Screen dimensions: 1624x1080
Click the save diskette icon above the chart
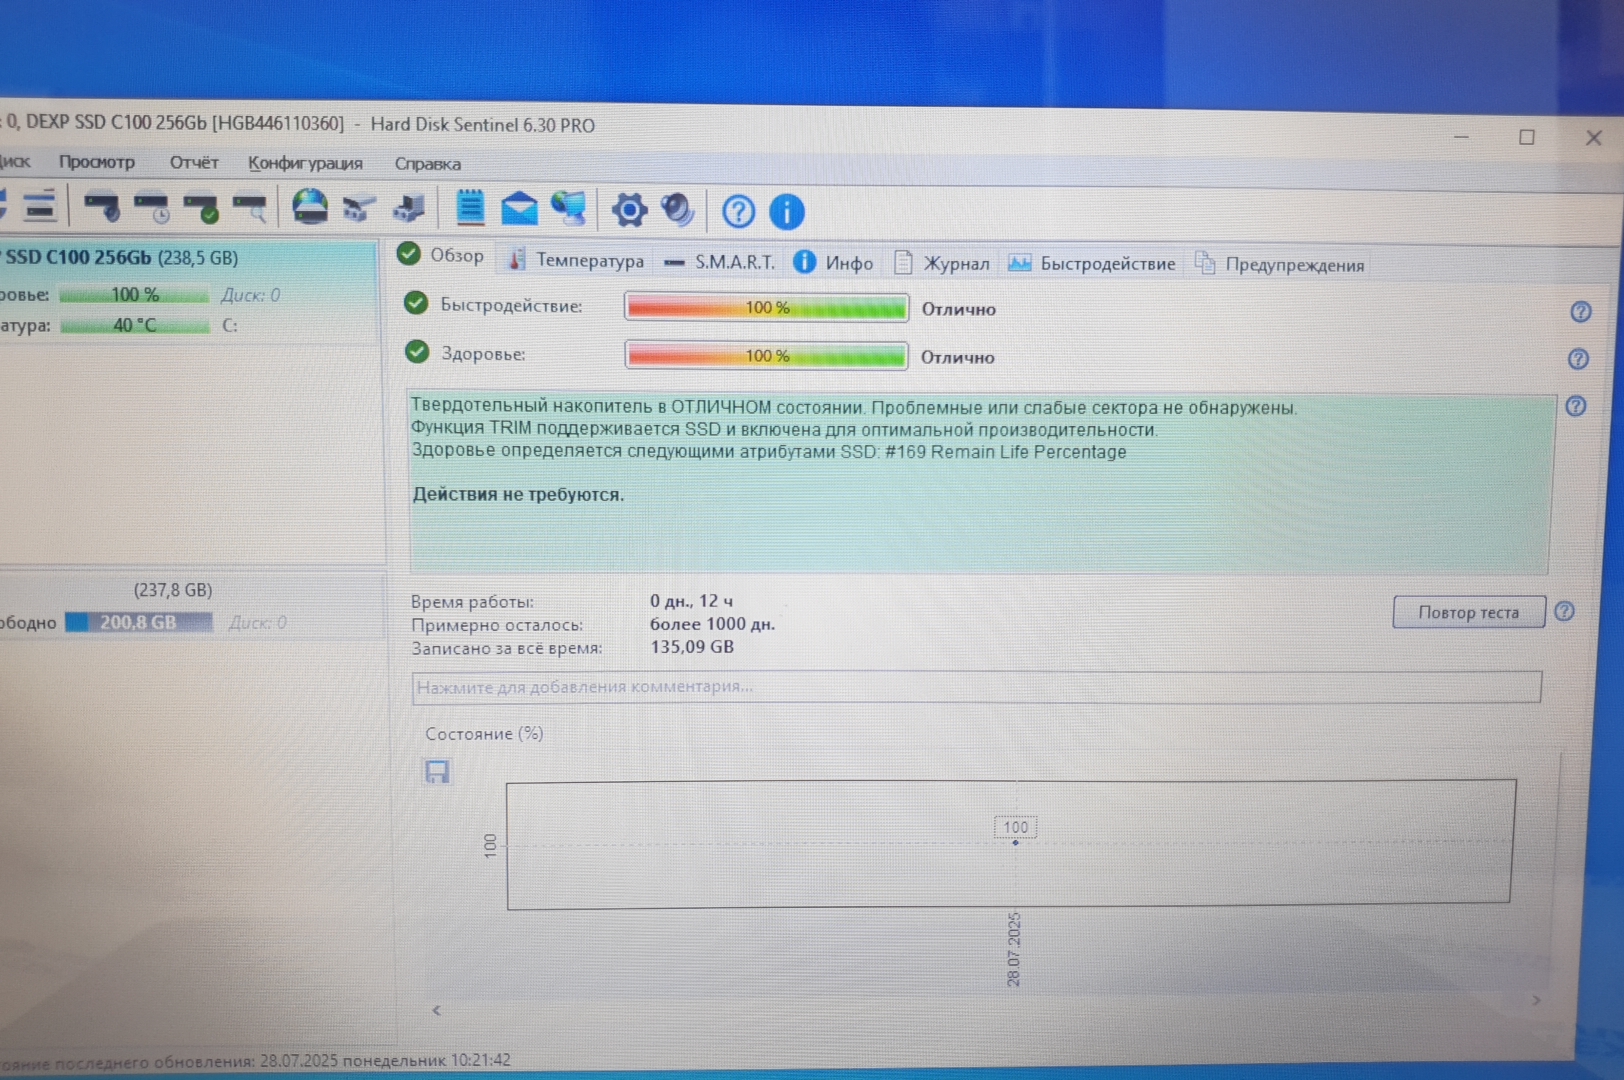437,771
